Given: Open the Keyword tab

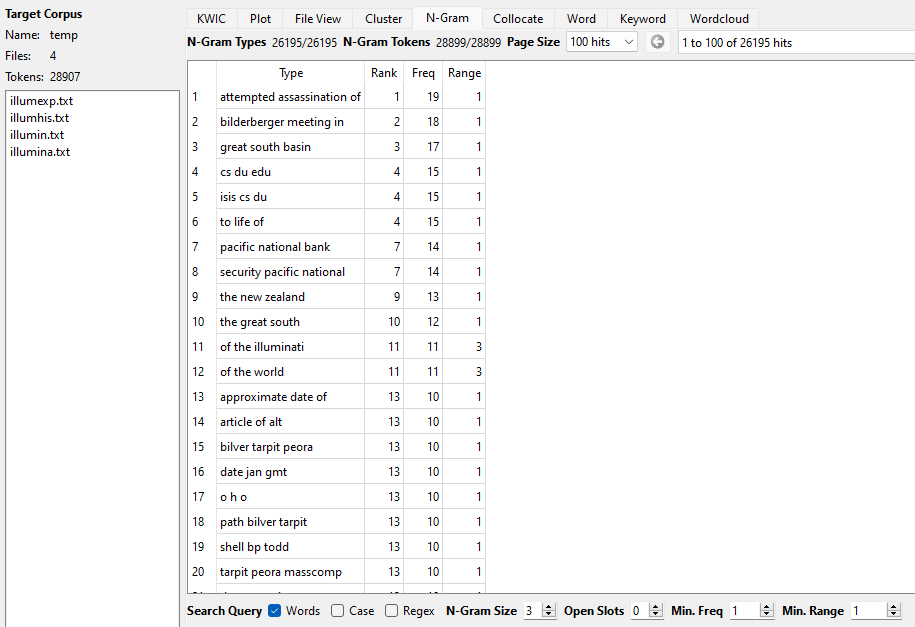Looking at the screenshot, I should [x=642, y=19].
